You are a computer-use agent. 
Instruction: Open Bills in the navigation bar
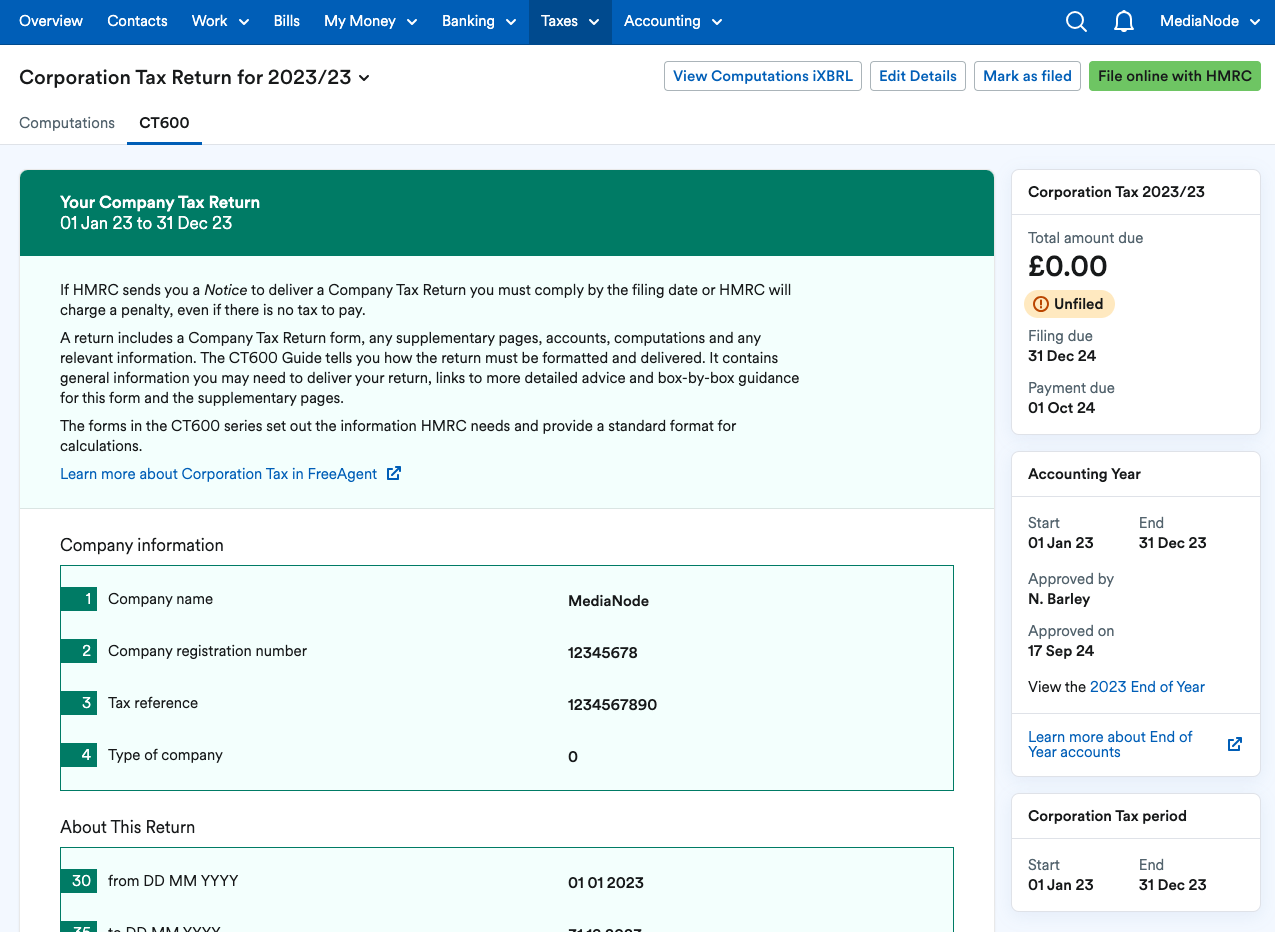pyautogui.click(x=287, y=21)
